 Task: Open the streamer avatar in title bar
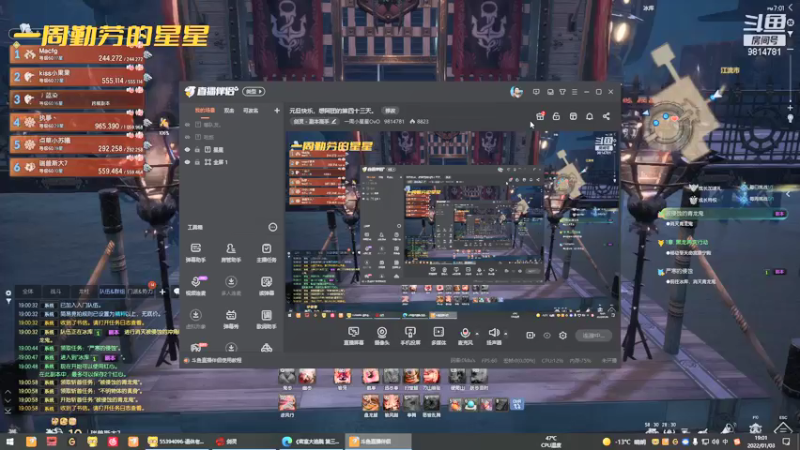[x=516, y=92]
